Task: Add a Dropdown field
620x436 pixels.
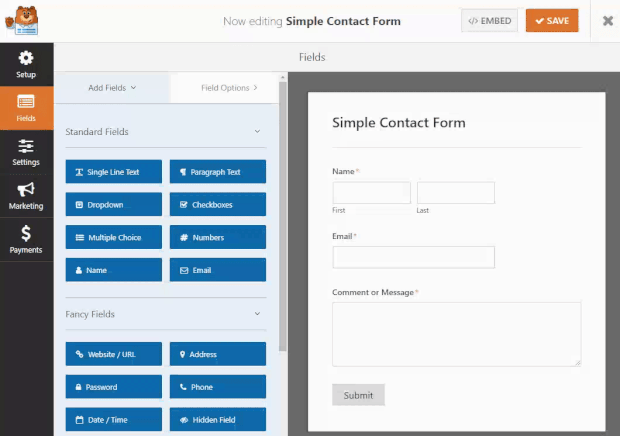Action: tap(114, 204)
